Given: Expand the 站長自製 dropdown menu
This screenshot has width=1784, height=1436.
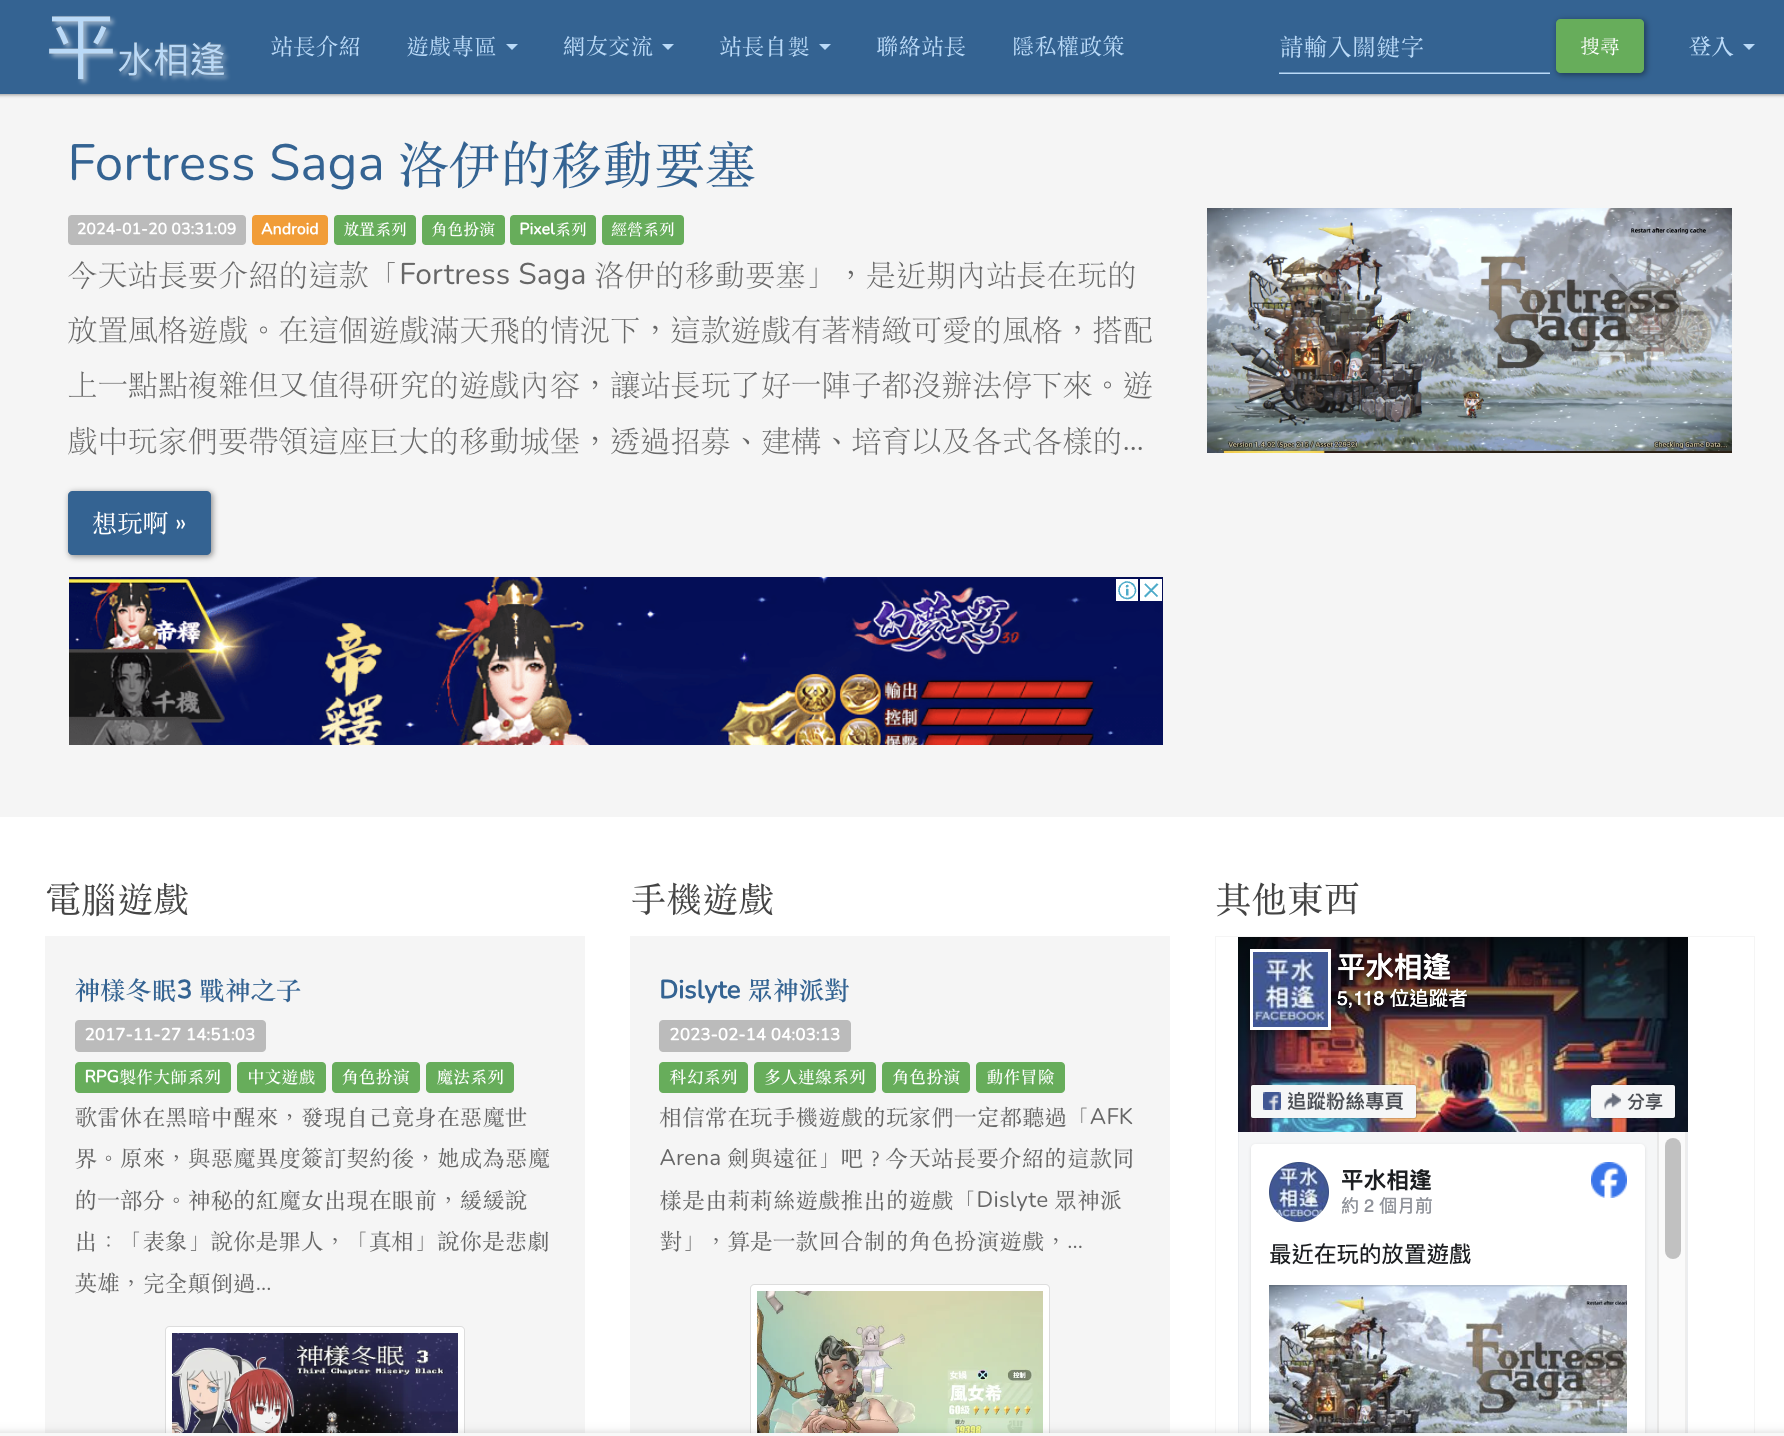Looking at the screenshot, I should tap(774, 47).
